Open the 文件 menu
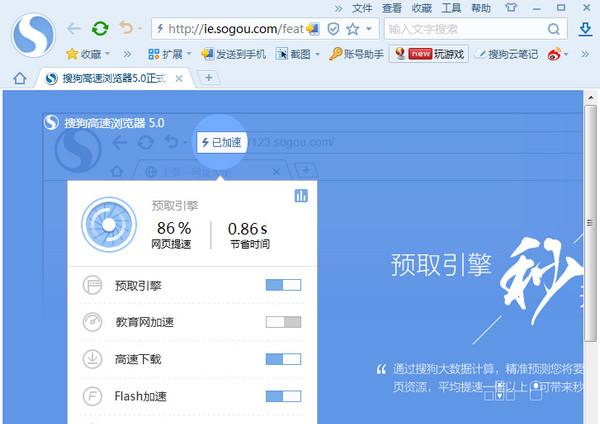Image resolution: width=600 pixels, height=424 pixels. click(x=362, y=8)
